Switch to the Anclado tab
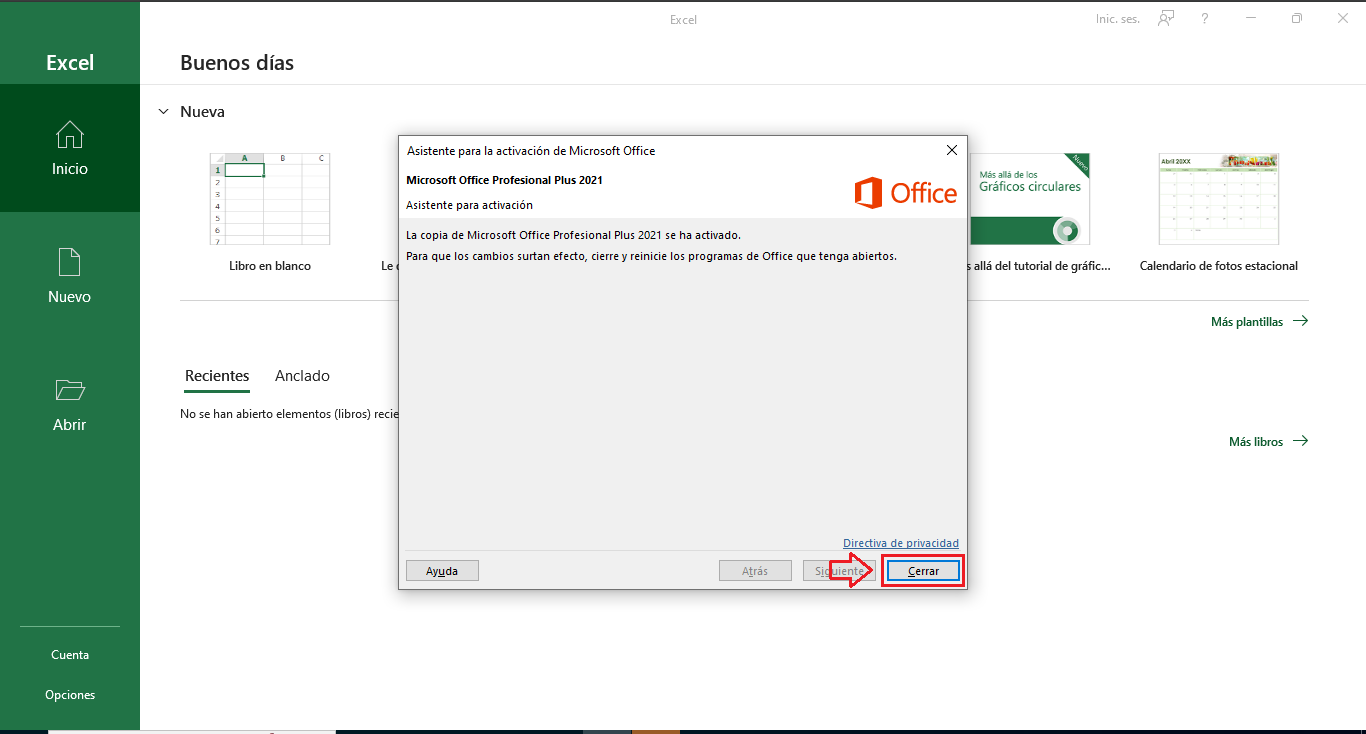This screenshot has width=1366, height=734. tap(302, 376)
